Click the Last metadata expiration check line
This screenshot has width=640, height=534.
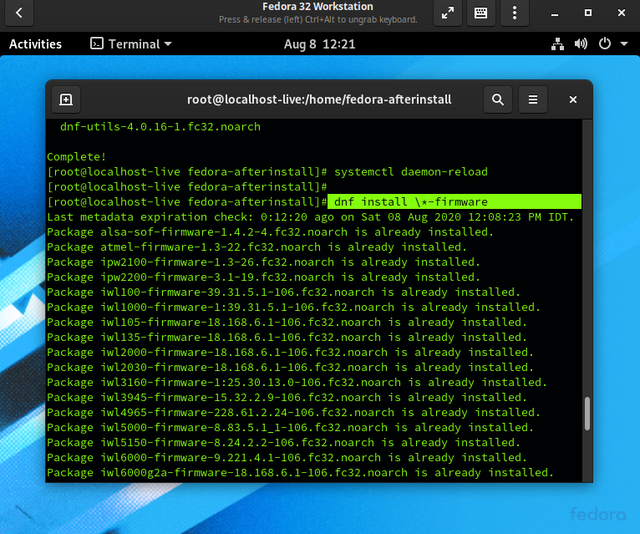[310, 217]
